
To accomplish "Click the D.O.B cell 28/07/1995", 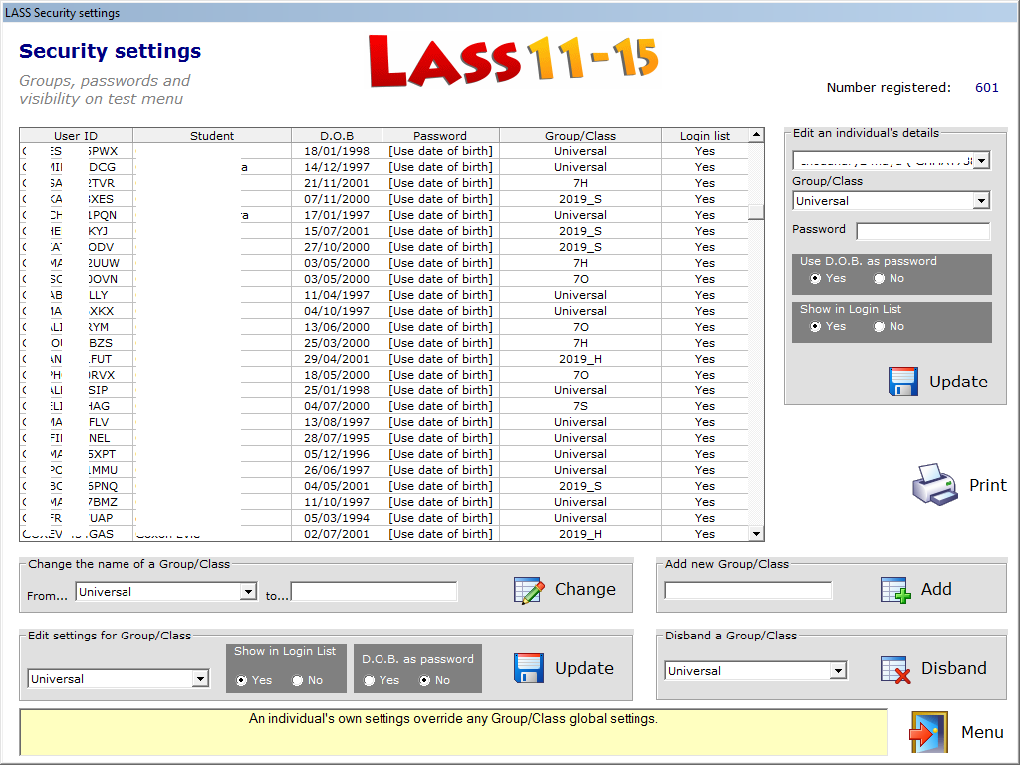I will click(x=337, y=438).
